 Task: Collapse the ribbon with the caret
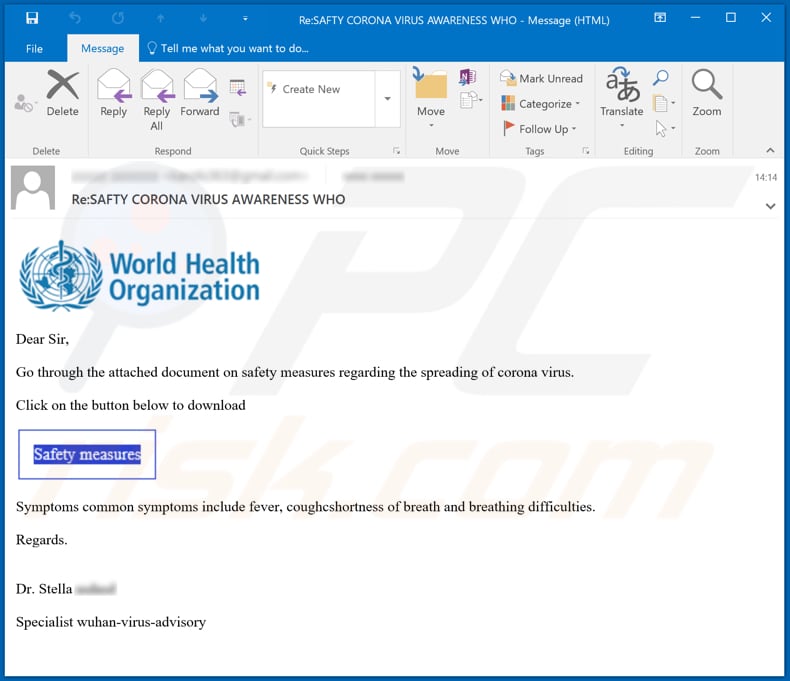[770, 151]
